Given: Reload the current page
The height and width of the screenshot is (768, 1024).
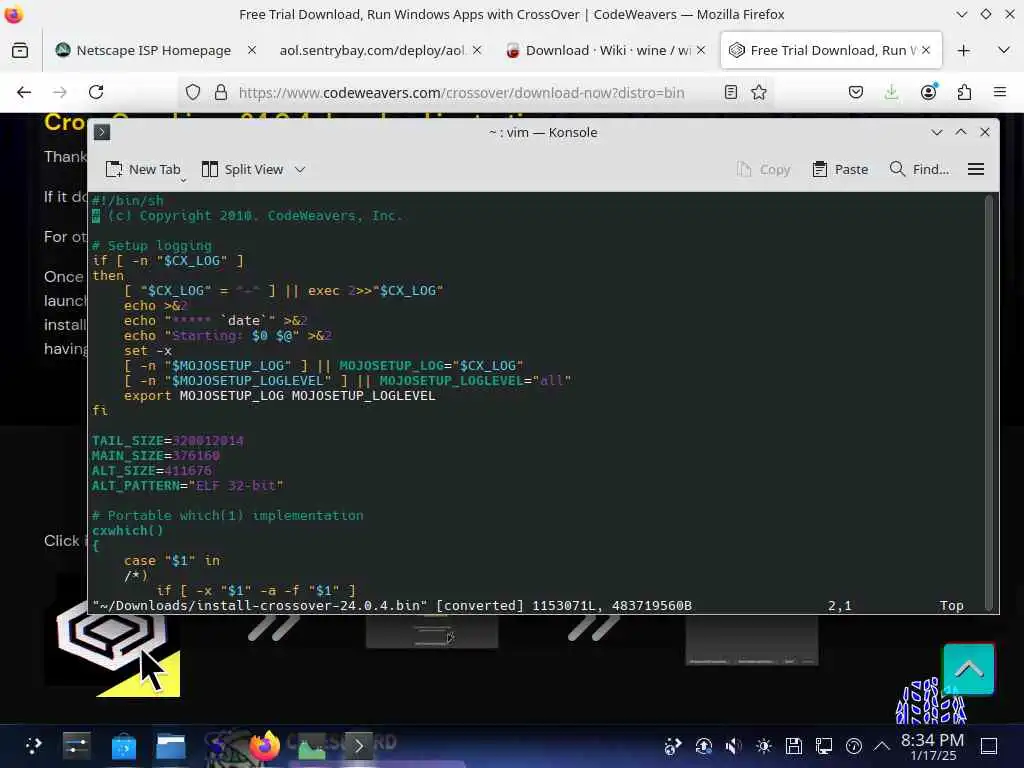Looking at the screenshot, I should pos(96,93).
